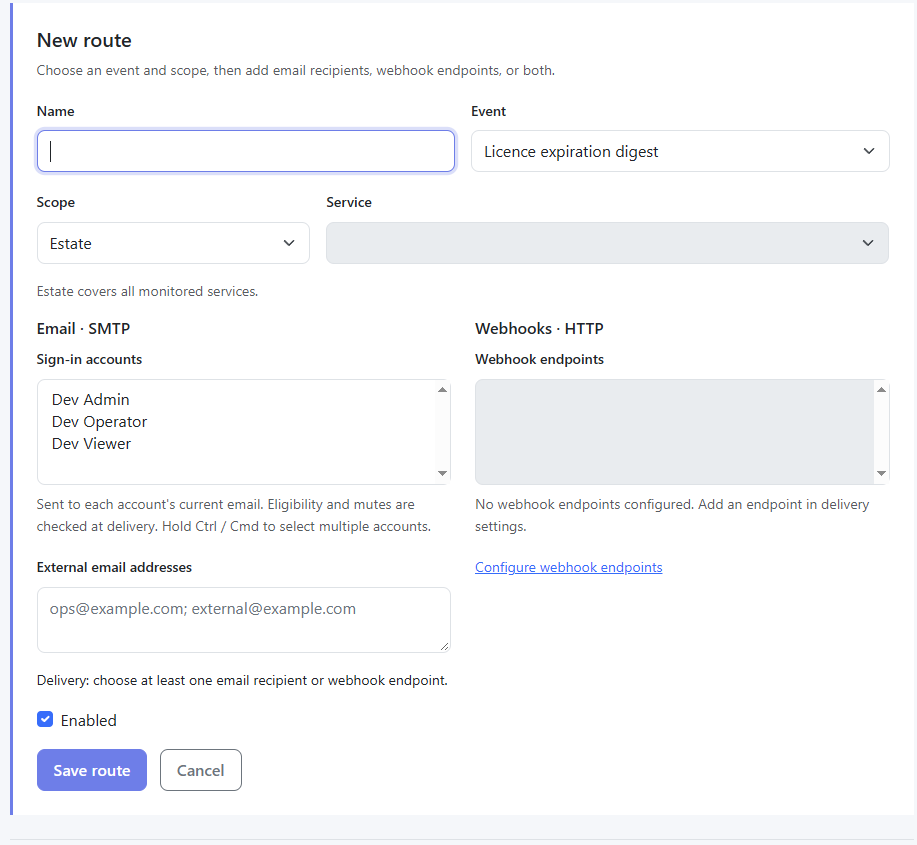Open the Event dropdown showing Licence expiration digest
917x845 pixels.
pyautogui.click(x=680, y=151)
